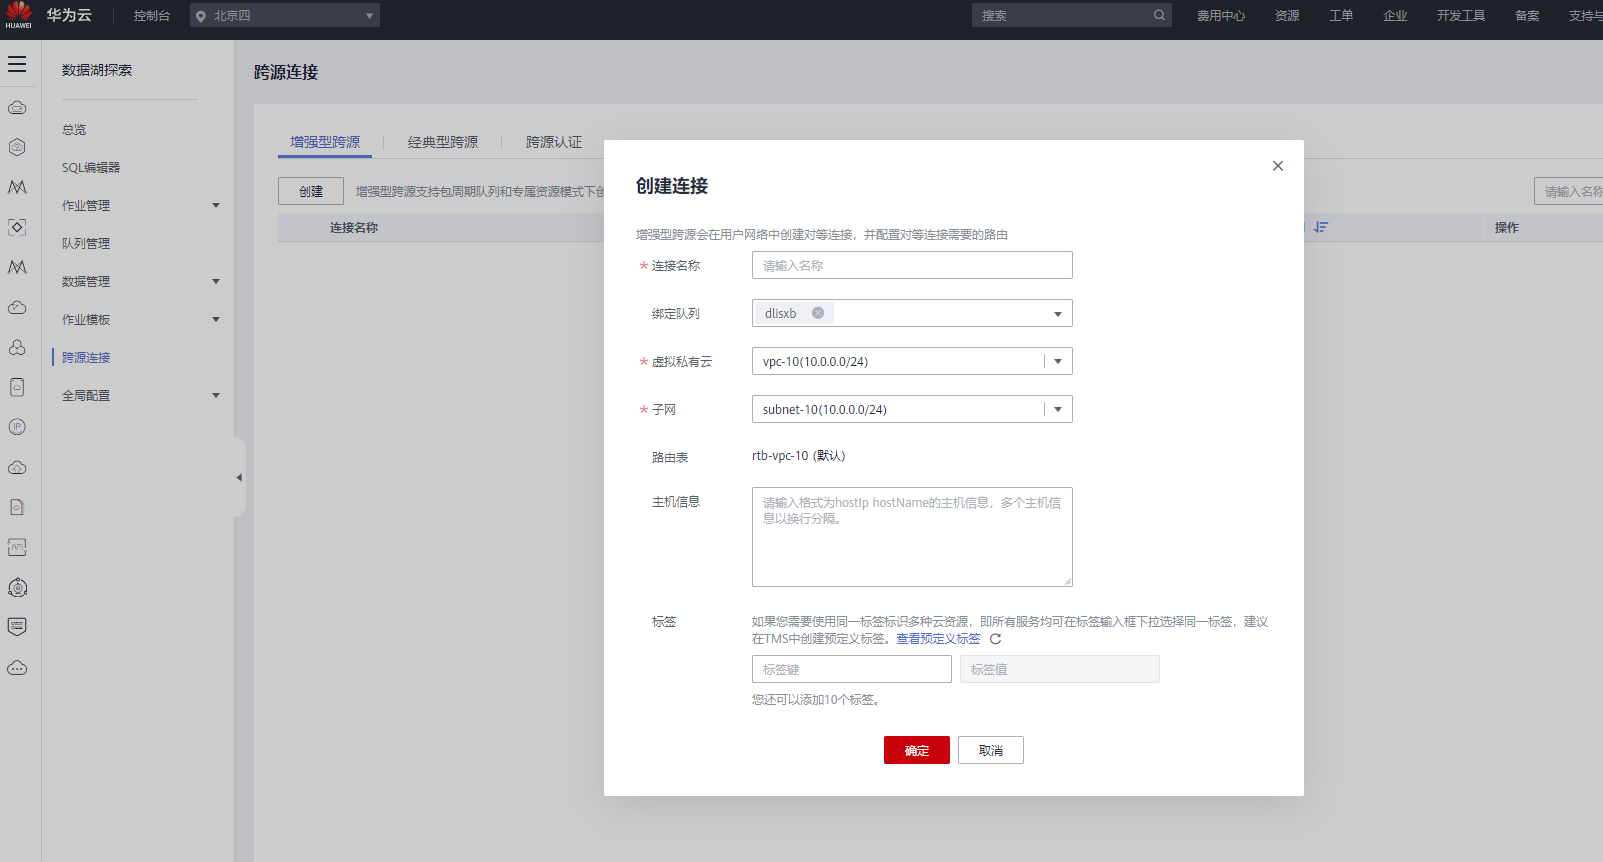This screenshot has width=1603, height=862.
Task: Open the device-with-cloud service icon in left rail
Action: click(17, 387)
